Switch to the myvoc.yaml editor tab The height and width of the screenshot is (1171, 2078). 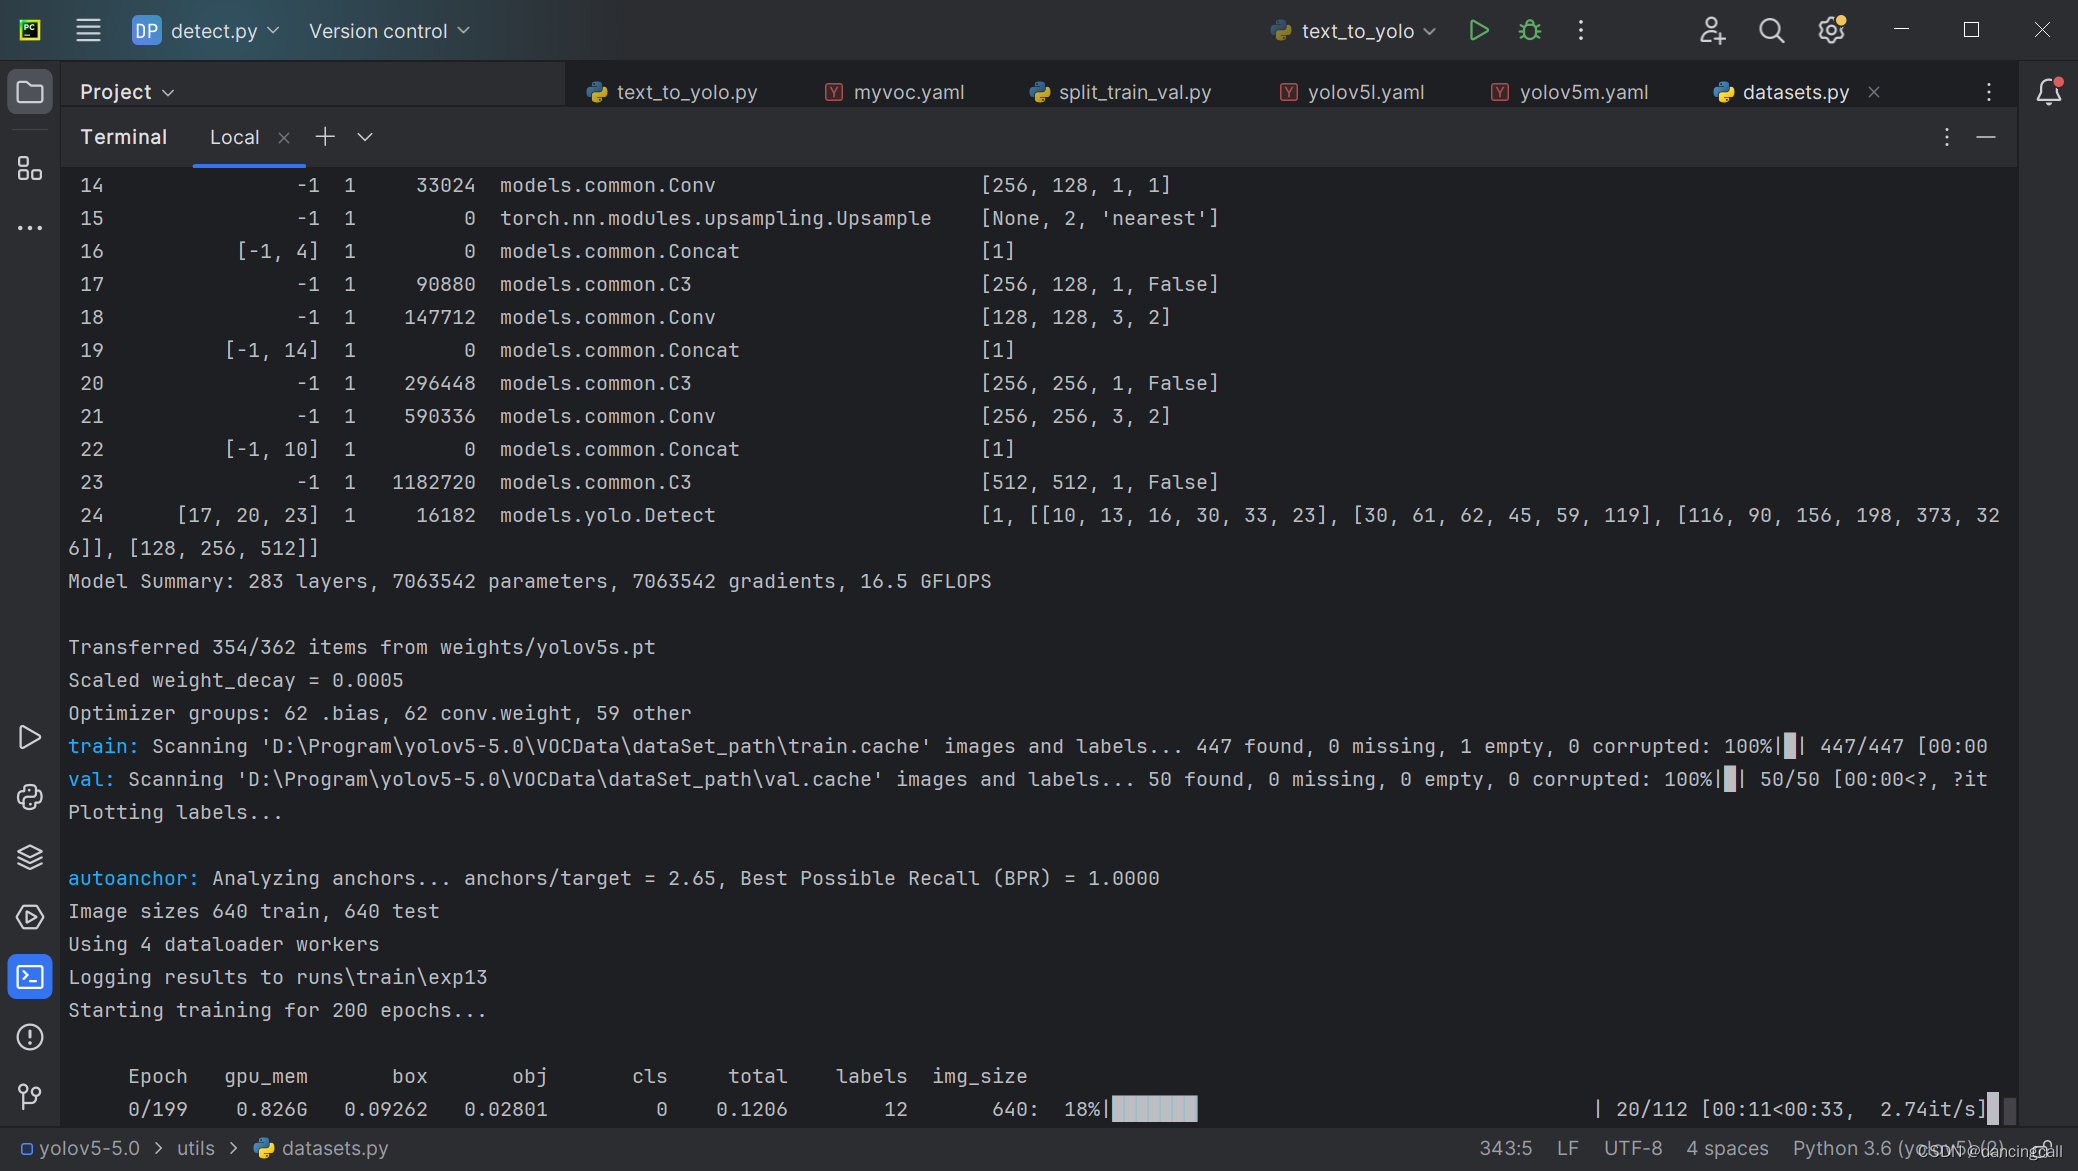click(908, 92)
